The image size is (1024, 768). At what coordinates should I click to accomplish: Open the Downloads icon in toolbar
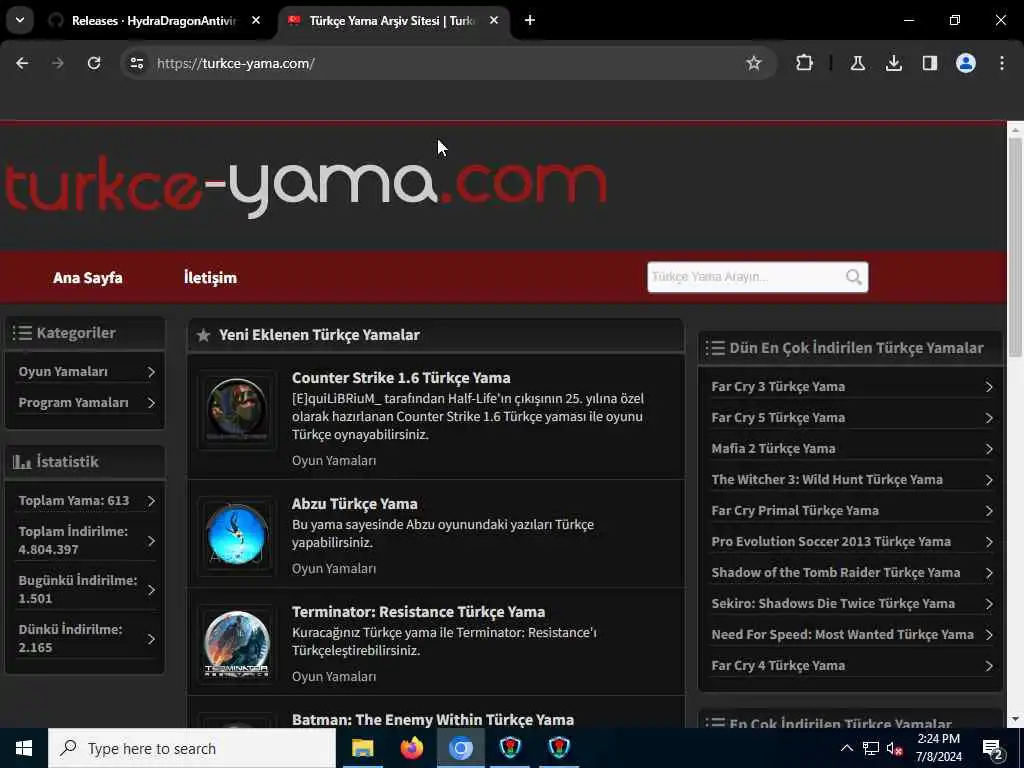893,63
